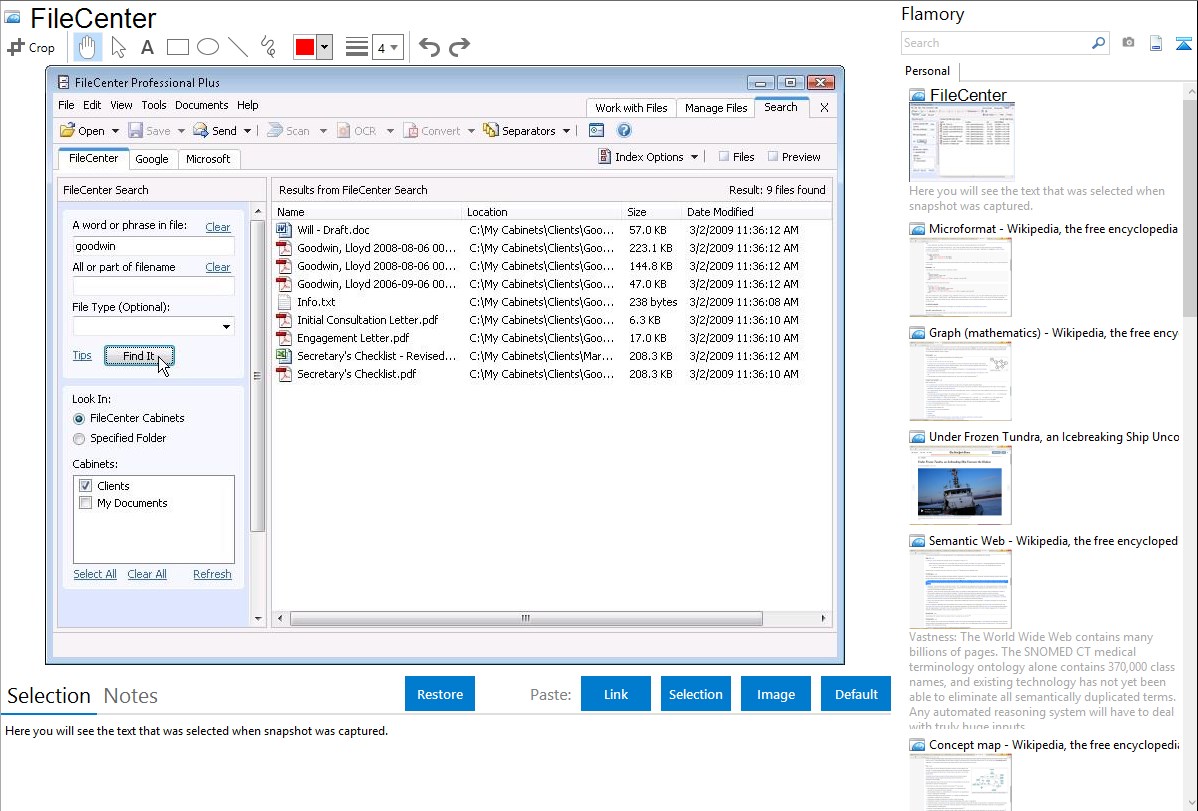Open the Under Frozen Tundra snapshot thumbnail
The width and height of the screenshot is (1198, 811).
coord(960,486)
